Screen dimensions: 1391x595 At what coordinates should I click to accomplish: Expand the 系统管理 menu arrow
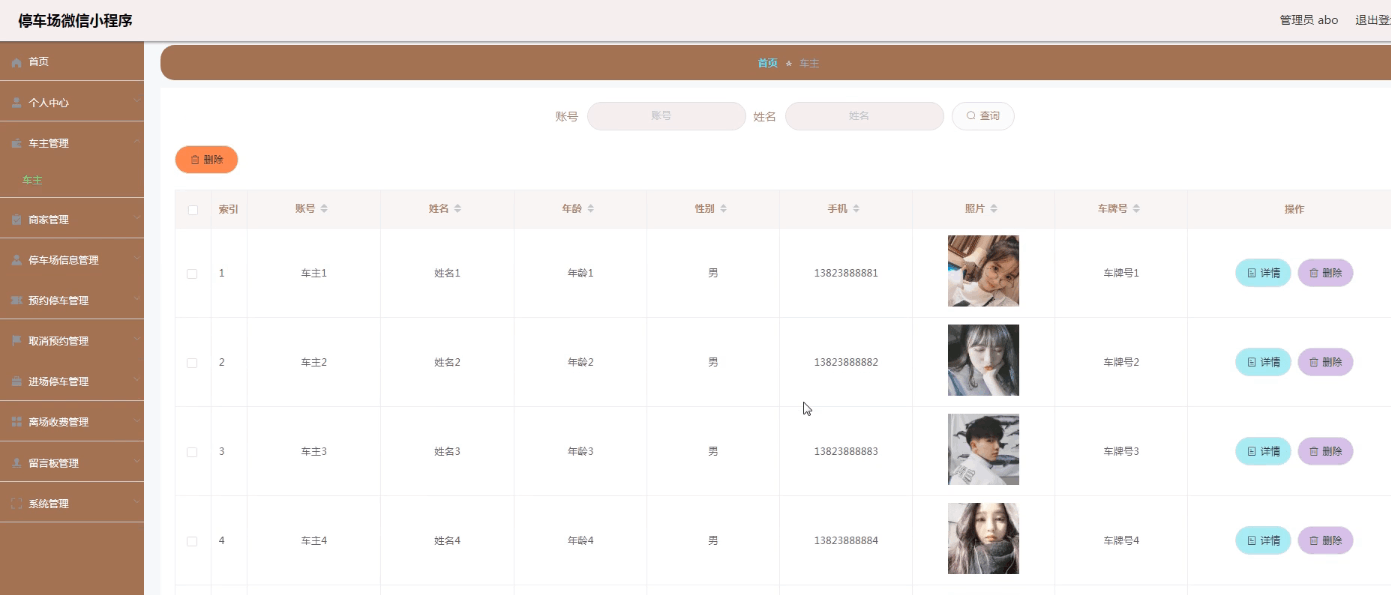pyautogui.click(x=136, y=502)
